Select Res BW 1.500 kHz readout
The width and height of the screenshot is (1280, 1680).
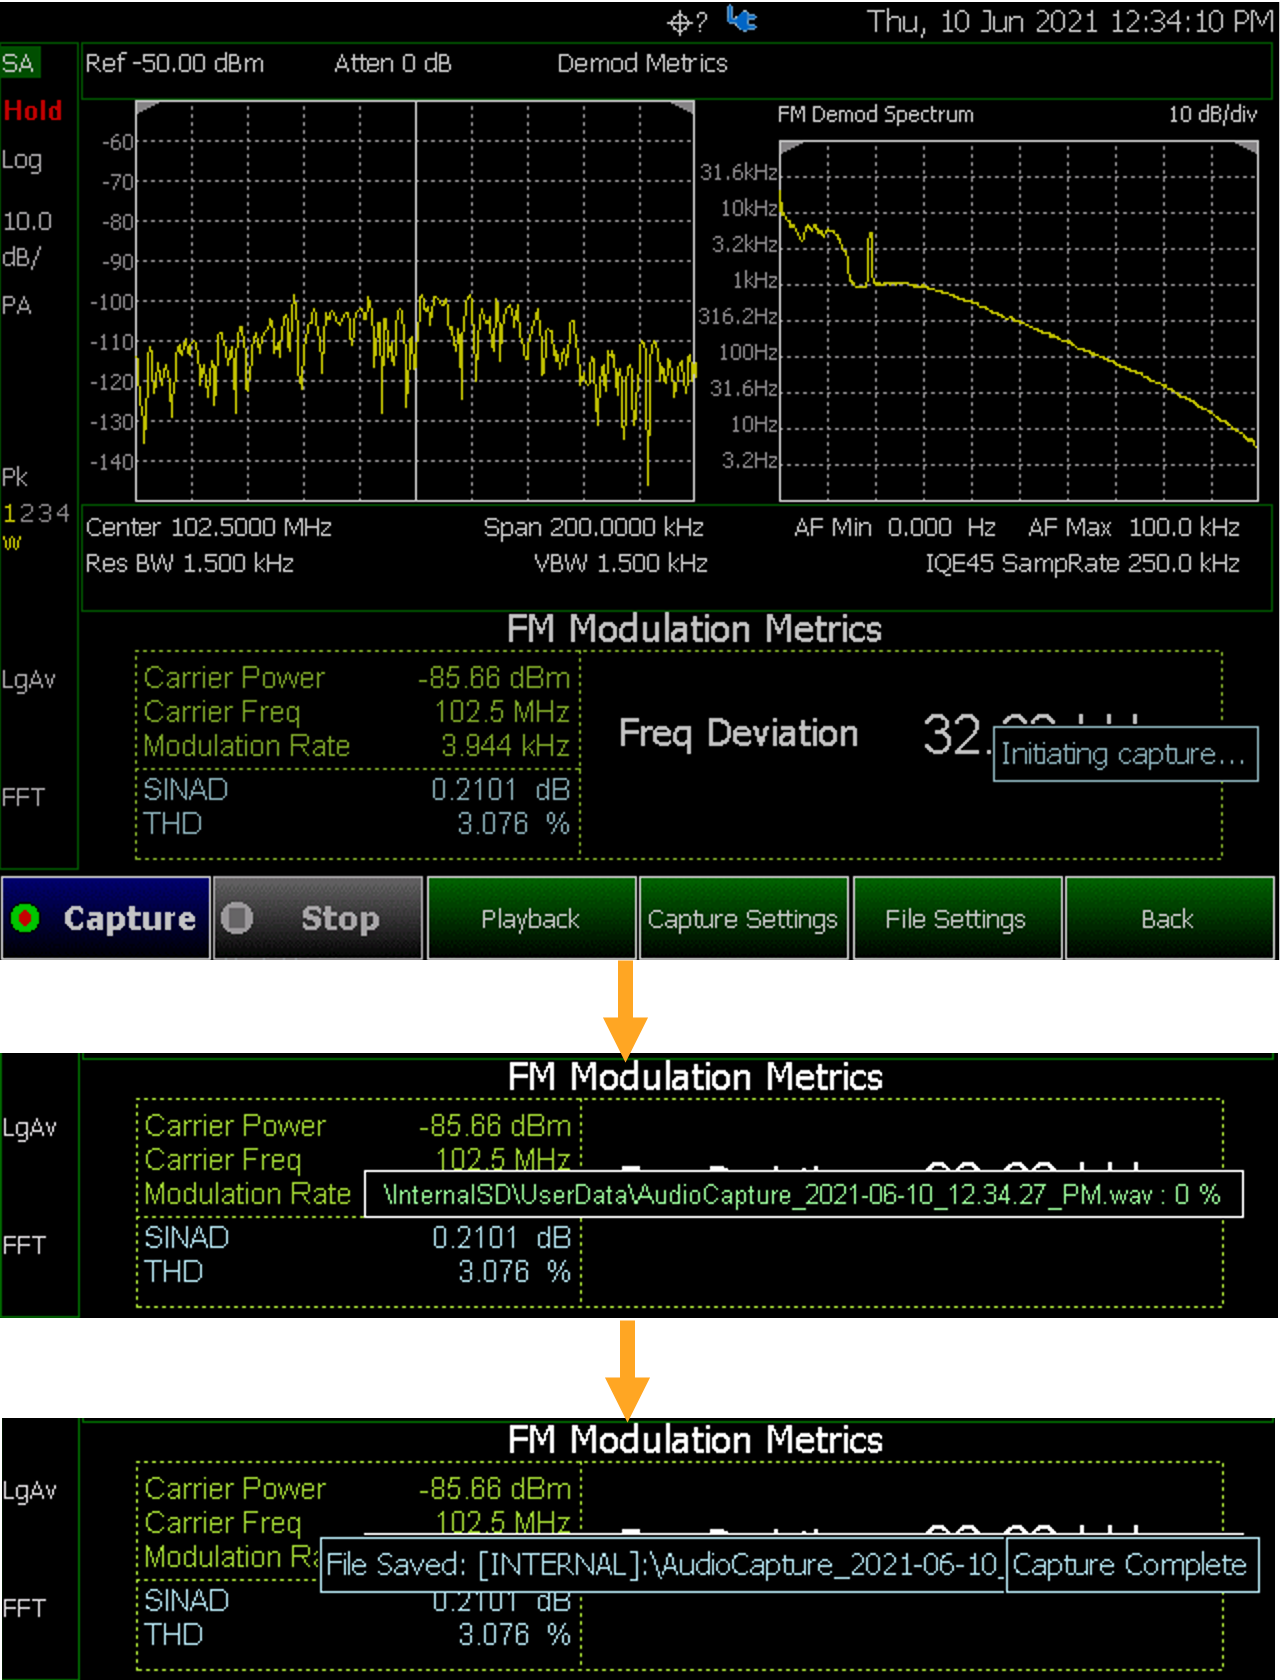tap(190, 563)
